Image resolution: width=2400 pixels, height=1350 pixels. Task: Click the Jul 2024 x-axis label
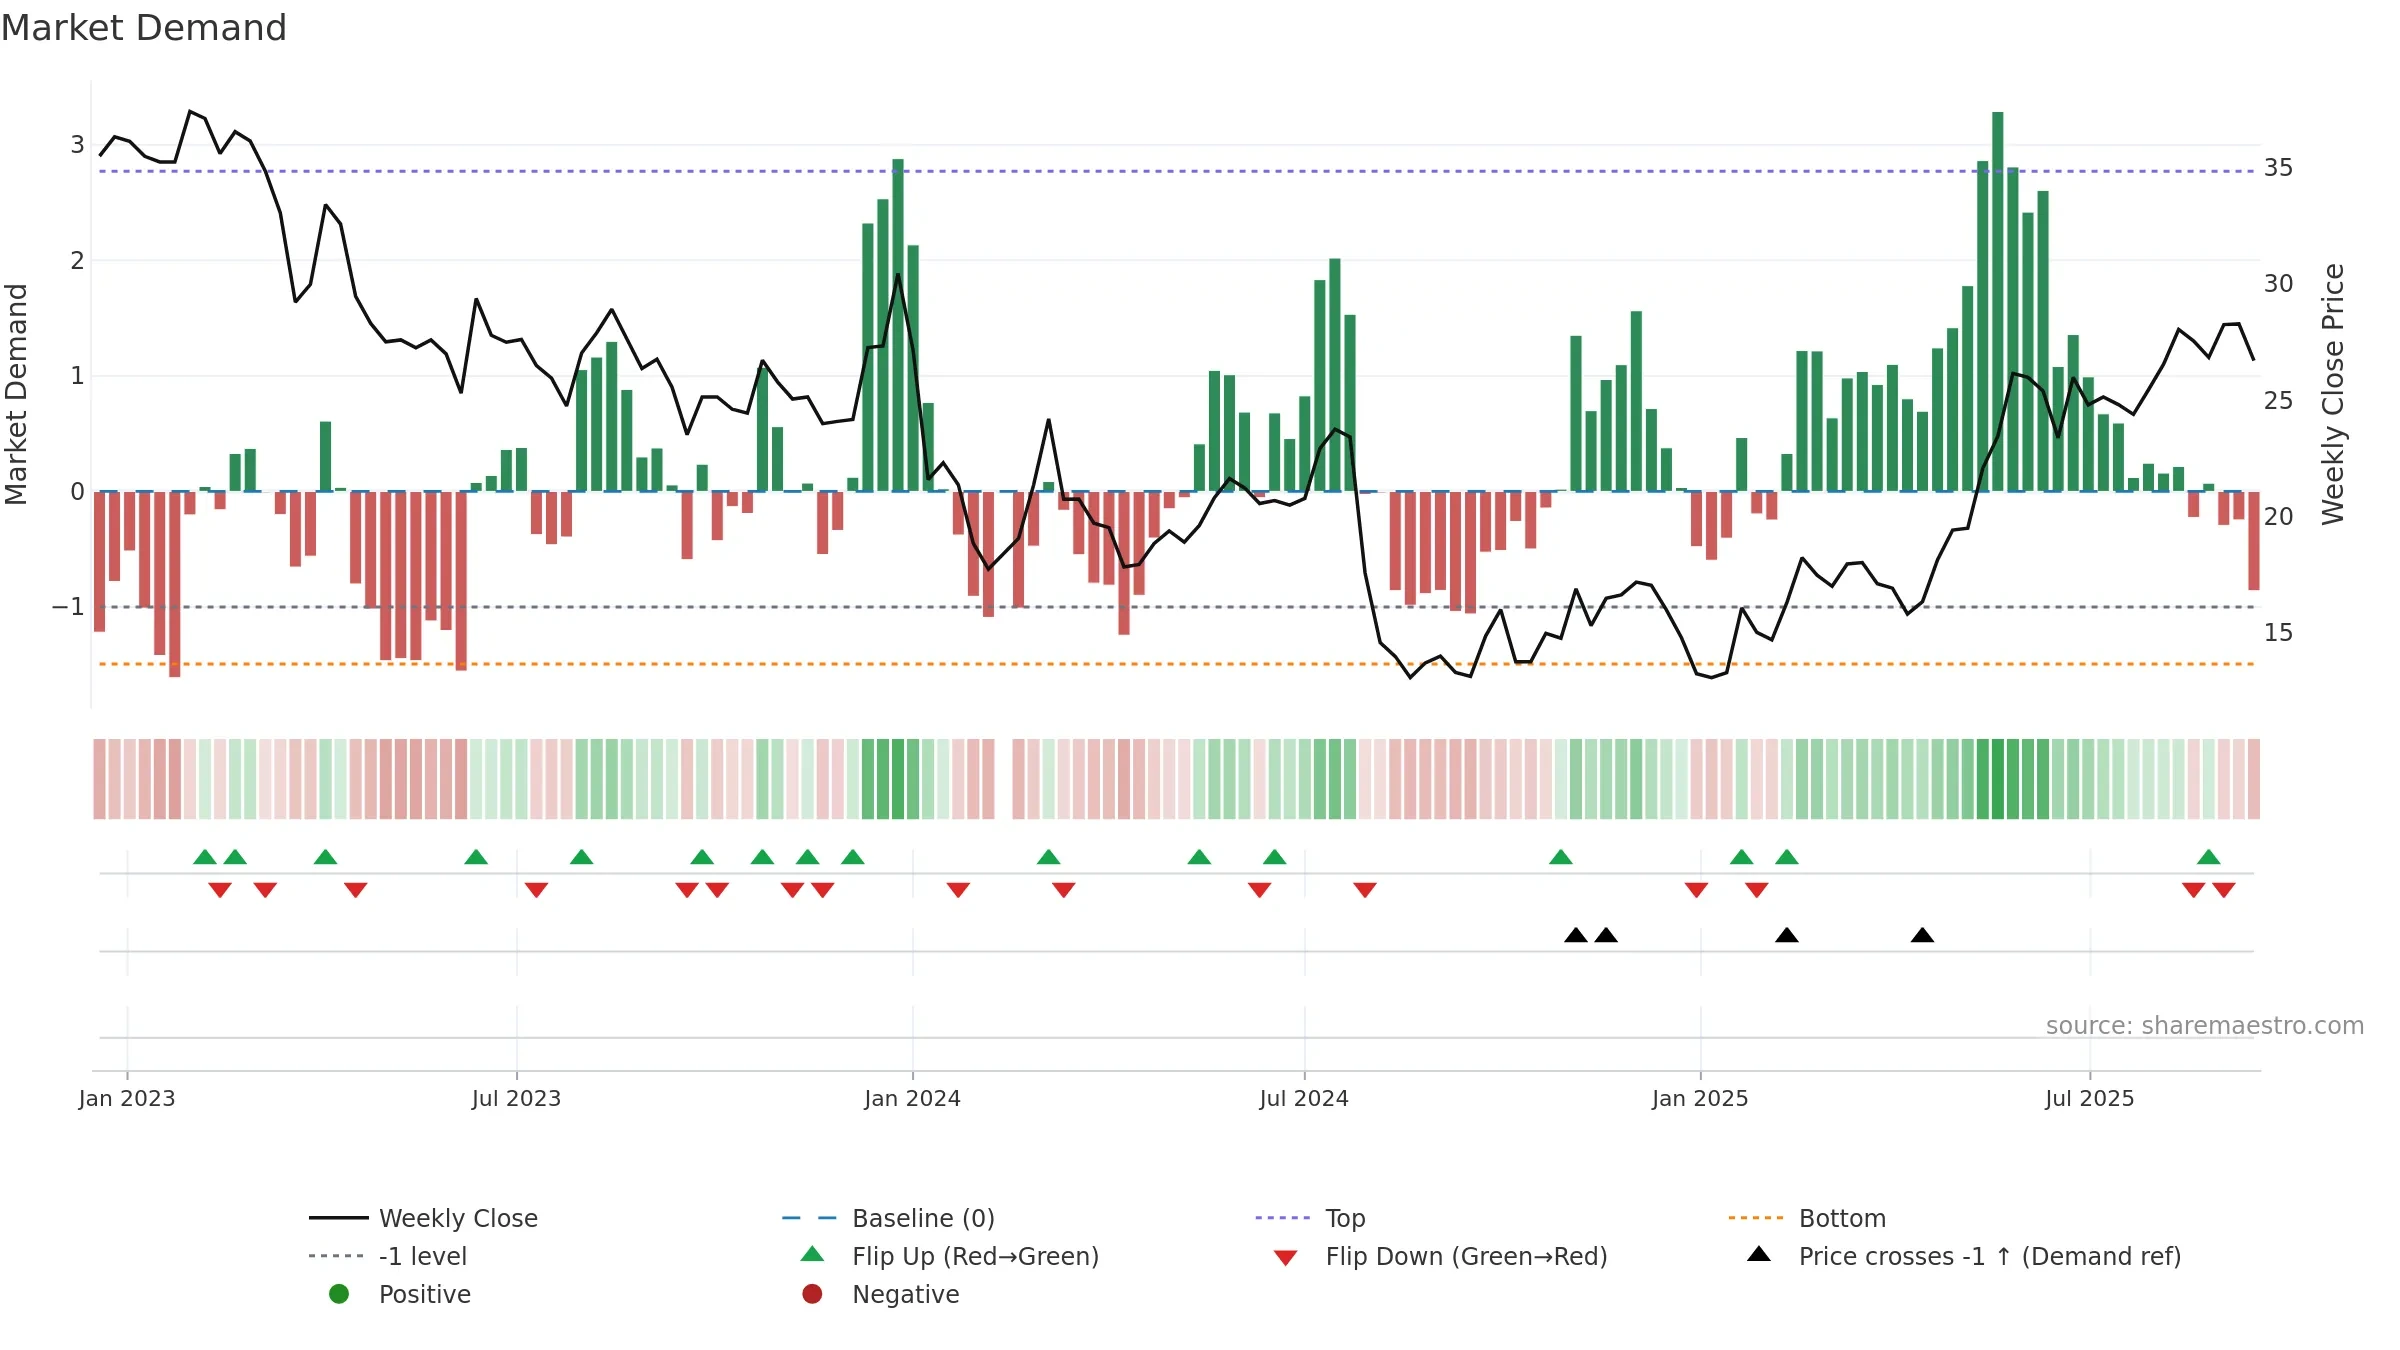point(1304,1098)
